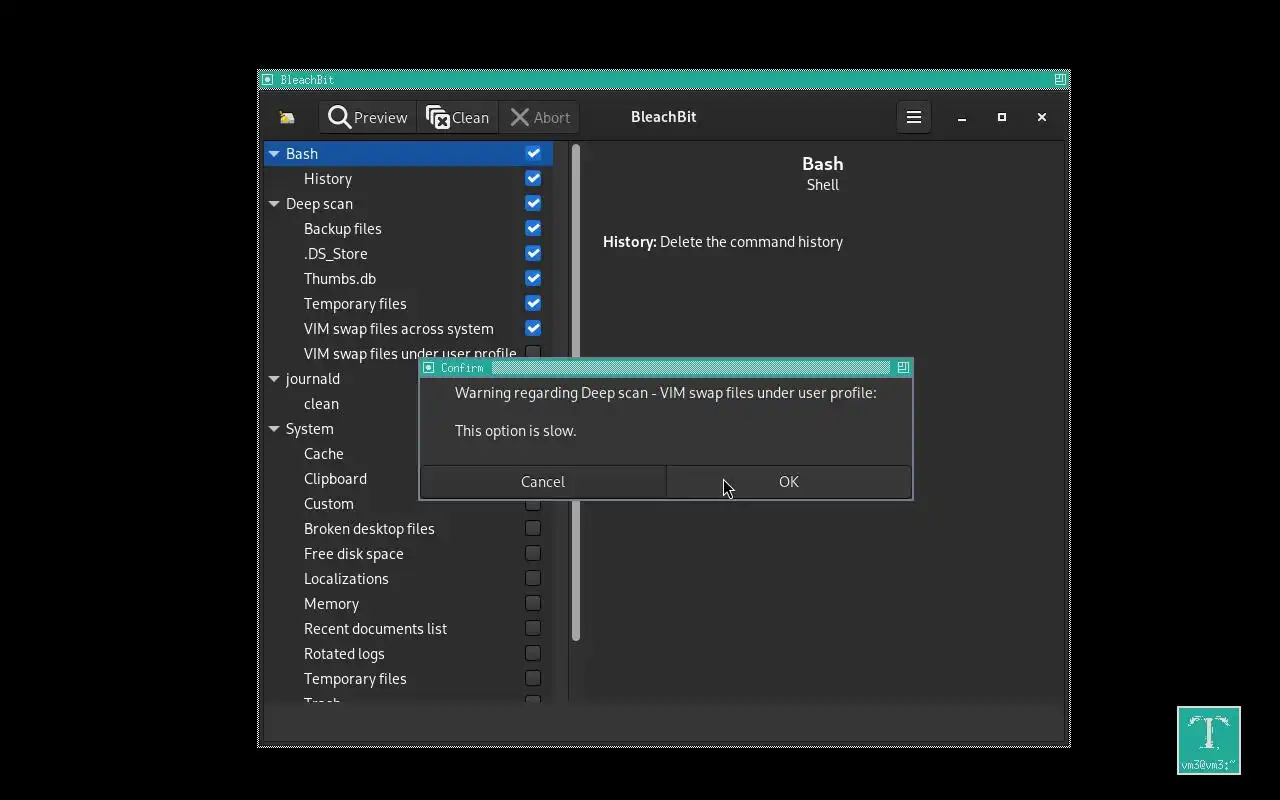The height and width of the screenshot is (800, 1280).
Task: Select the Memory row
Action: [408, 603]
